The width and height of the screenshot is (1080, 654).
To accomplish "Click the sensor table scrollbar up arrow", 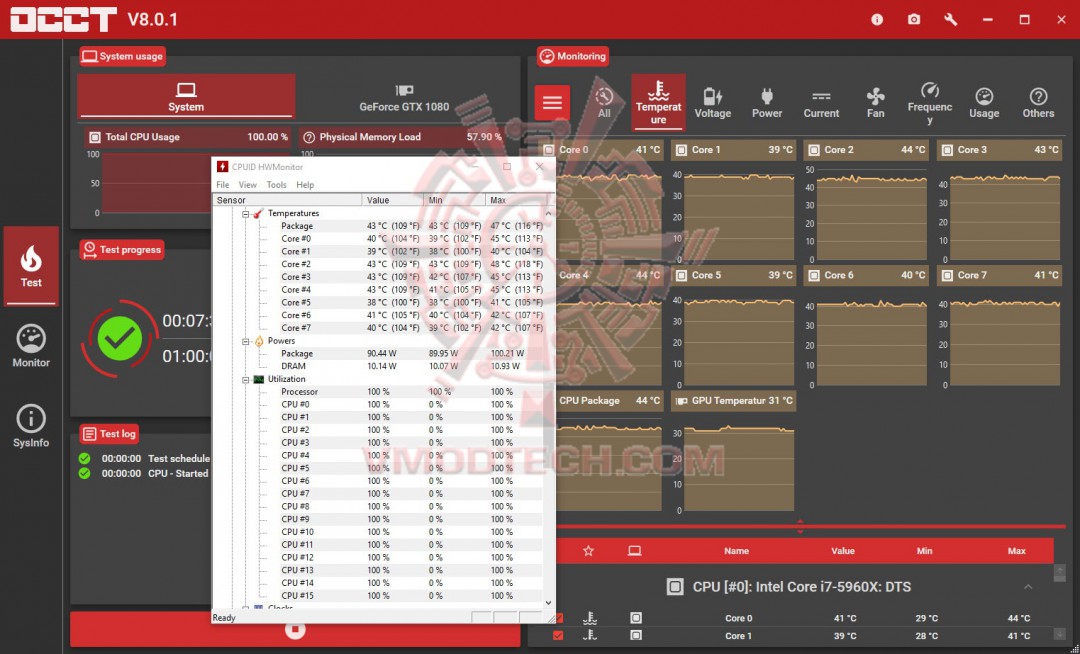I will coord(1060,570).
